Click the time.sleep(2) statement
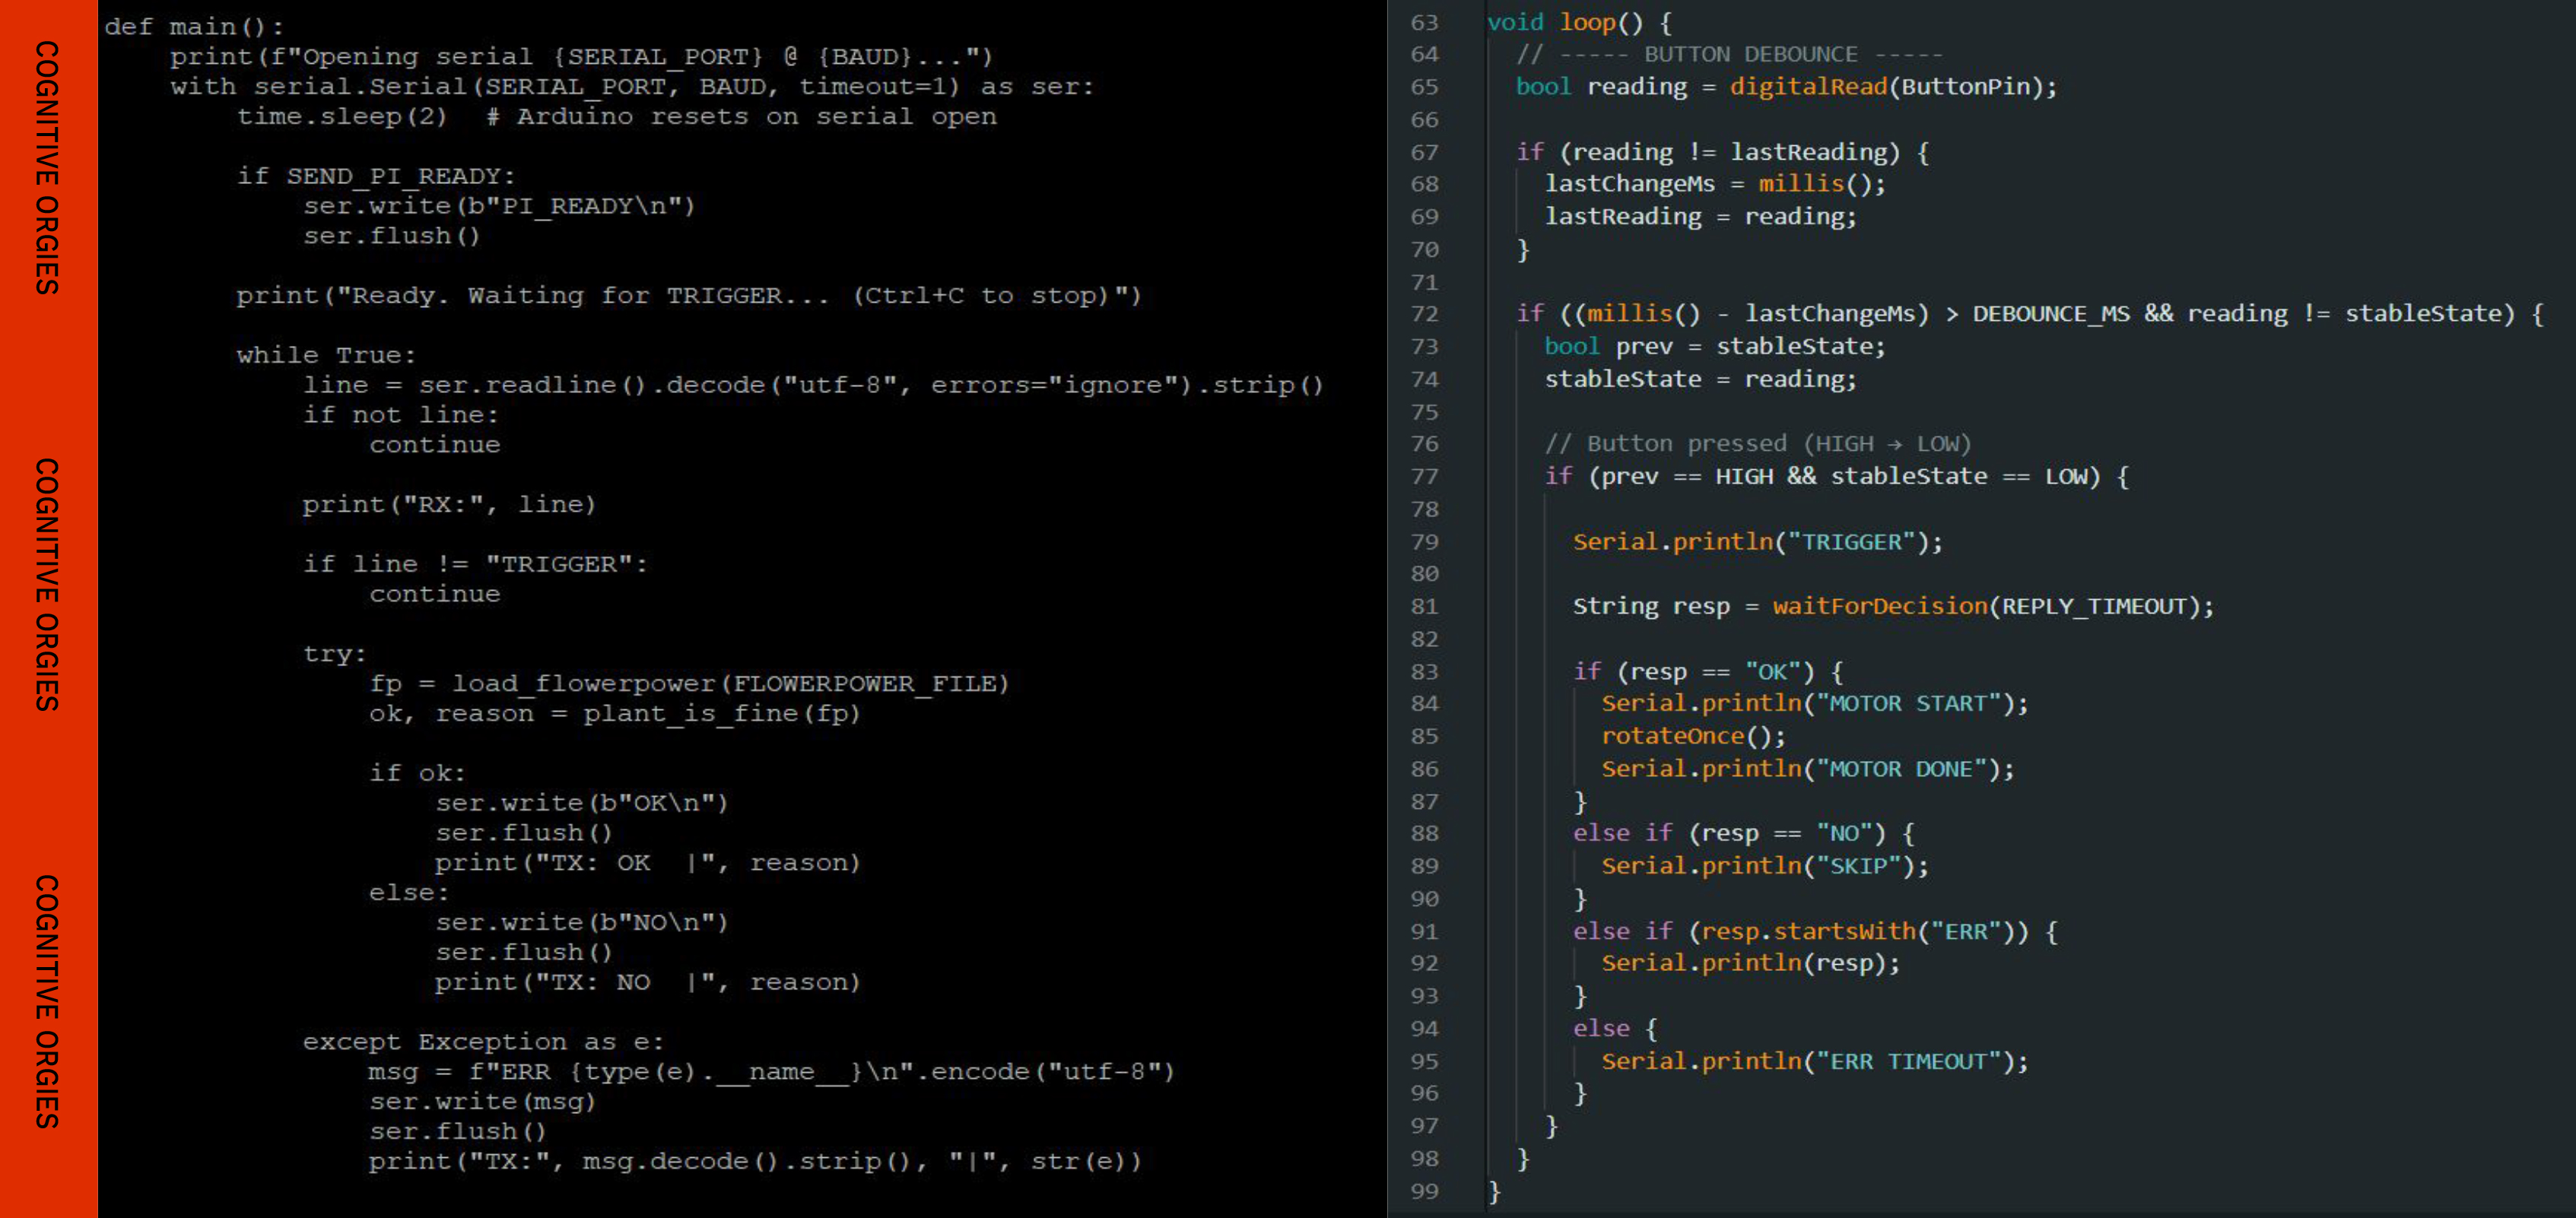2576x1218 pixels. pos(342,117)
